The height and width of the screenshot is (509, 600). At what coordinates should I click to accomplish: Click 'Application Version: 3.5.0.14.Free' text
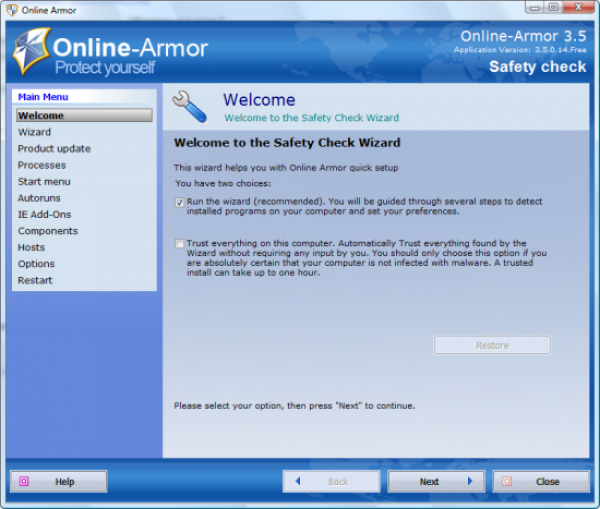[x=520, y=50]
